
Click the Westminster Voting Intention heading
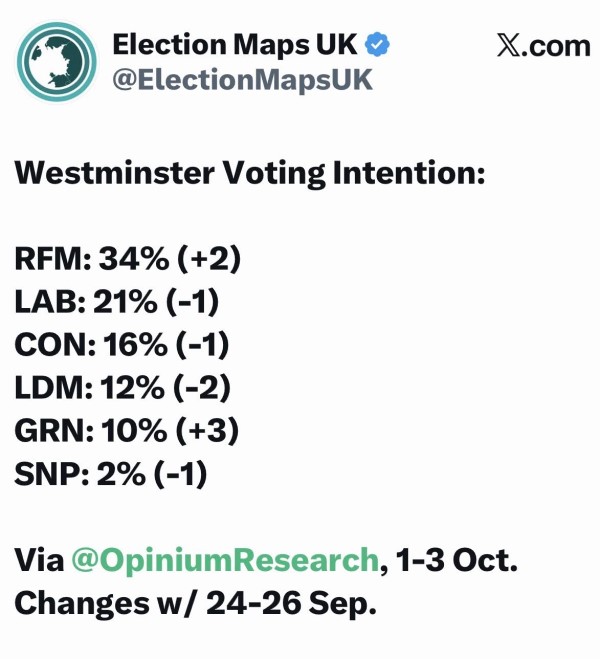click(249, 173)
